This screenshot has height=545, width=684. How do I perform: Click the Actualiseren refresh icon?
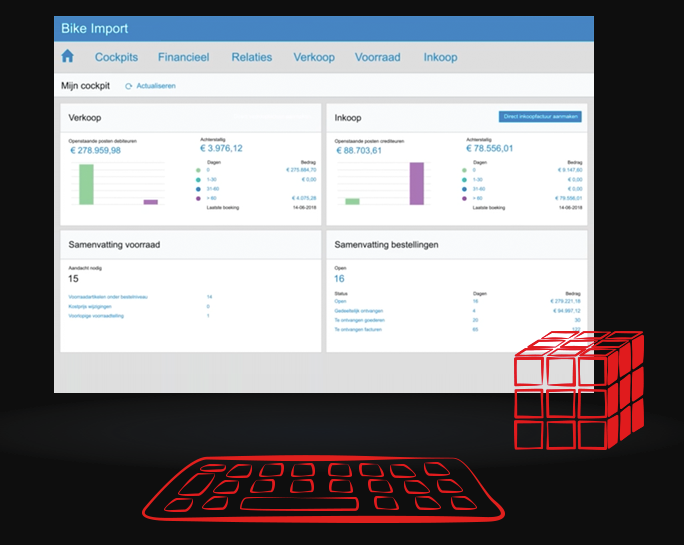click(x=129, y=87)
